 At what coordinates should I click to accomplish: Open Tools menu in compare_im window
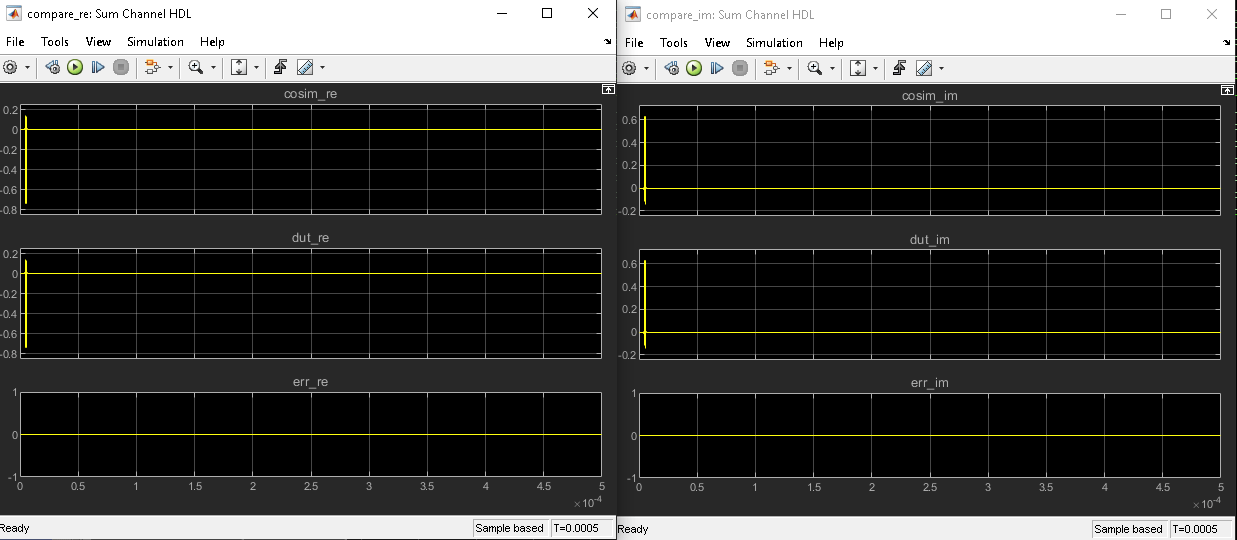[x=674, y=43]
